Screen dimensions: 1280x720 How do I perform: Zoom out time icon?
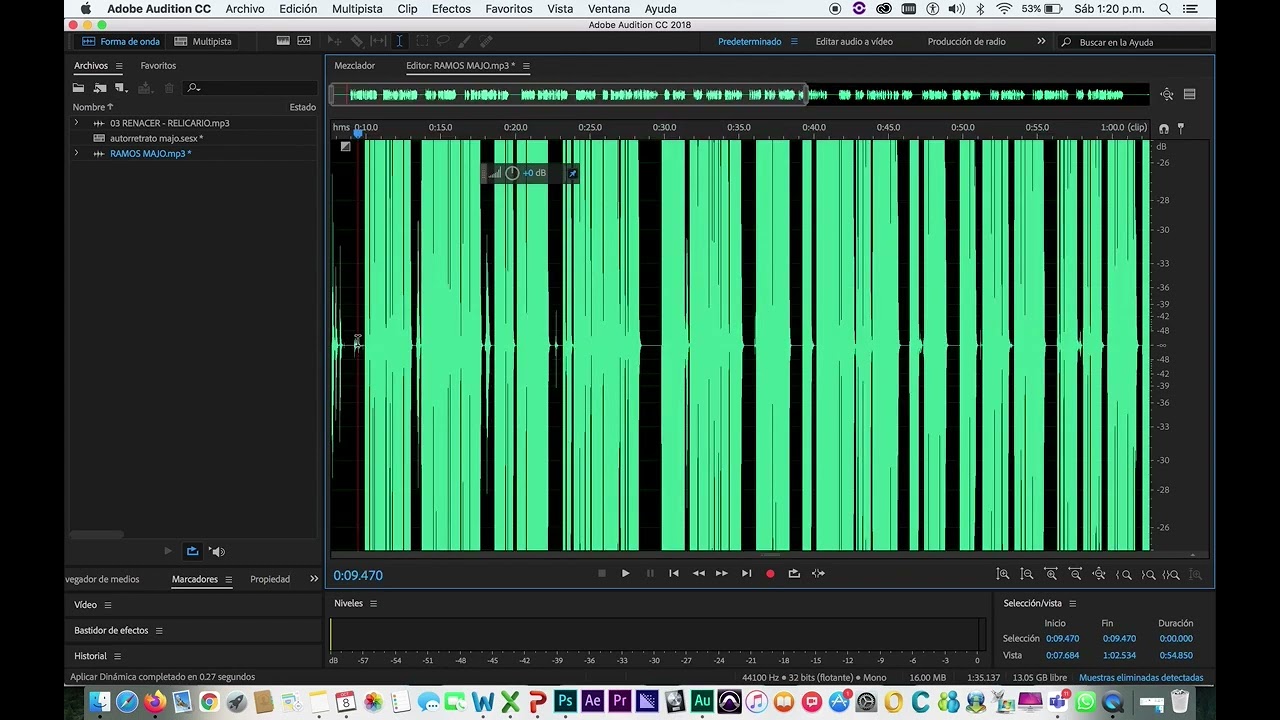[x=1075, y=574]
